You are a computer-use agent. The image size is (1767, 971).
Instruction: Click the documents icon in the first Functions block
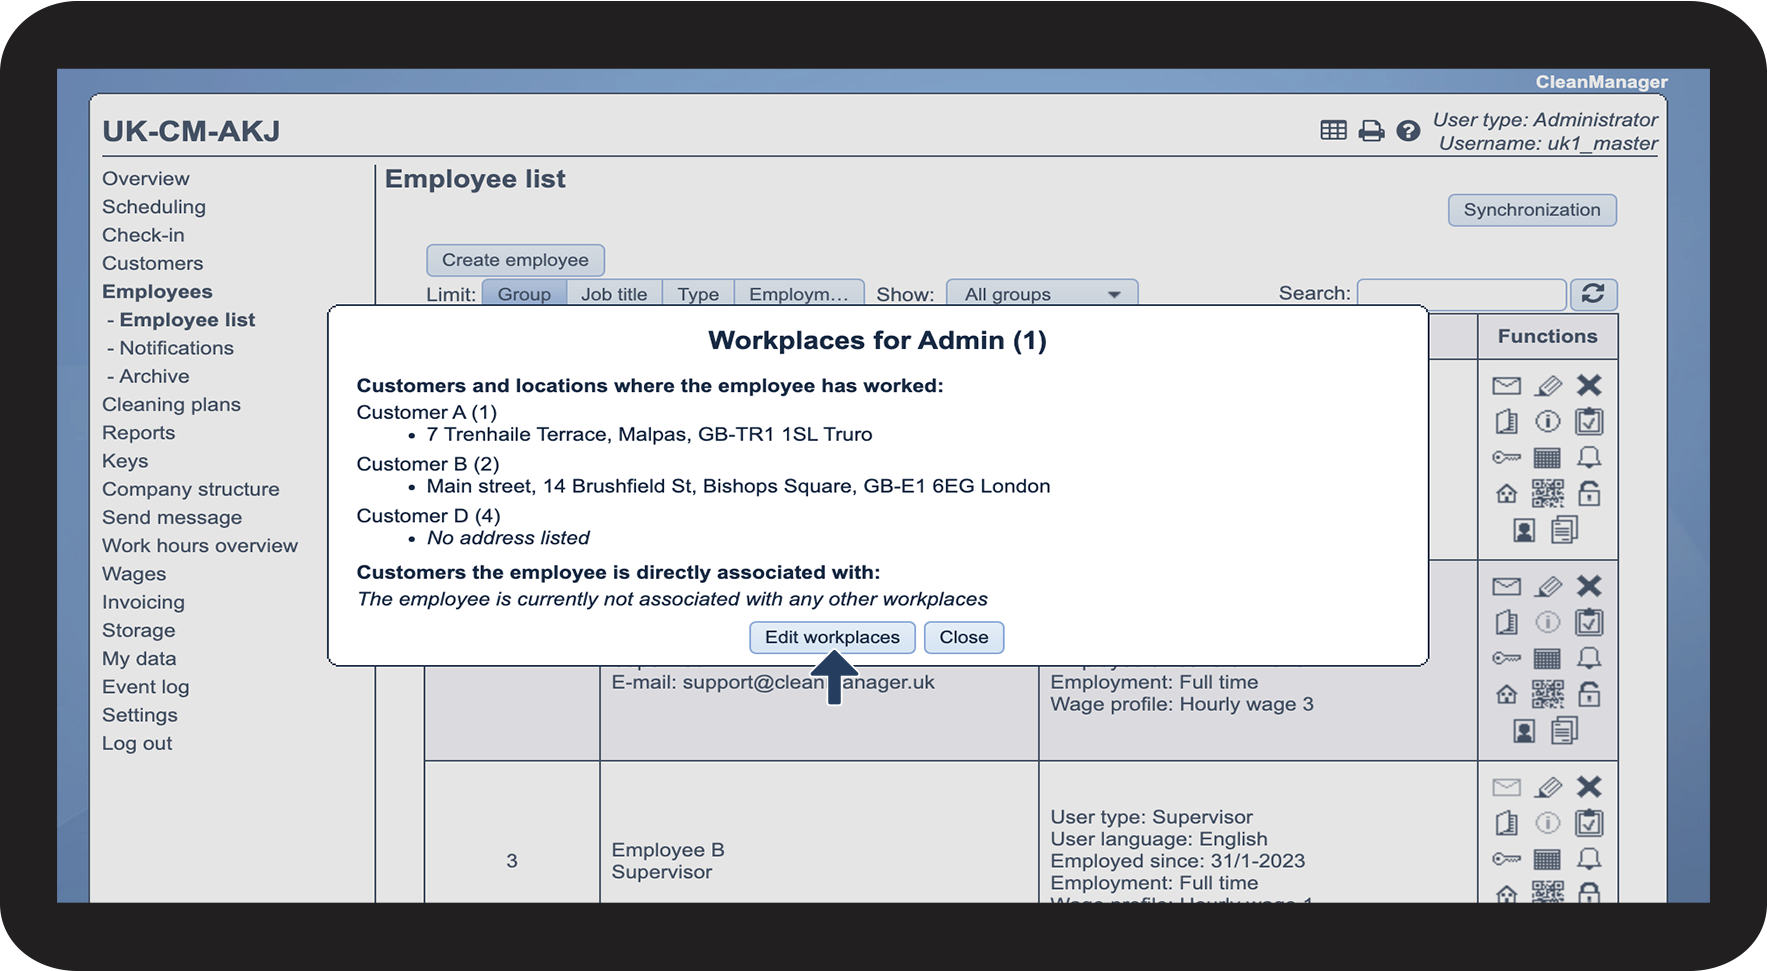[1565, 530]
